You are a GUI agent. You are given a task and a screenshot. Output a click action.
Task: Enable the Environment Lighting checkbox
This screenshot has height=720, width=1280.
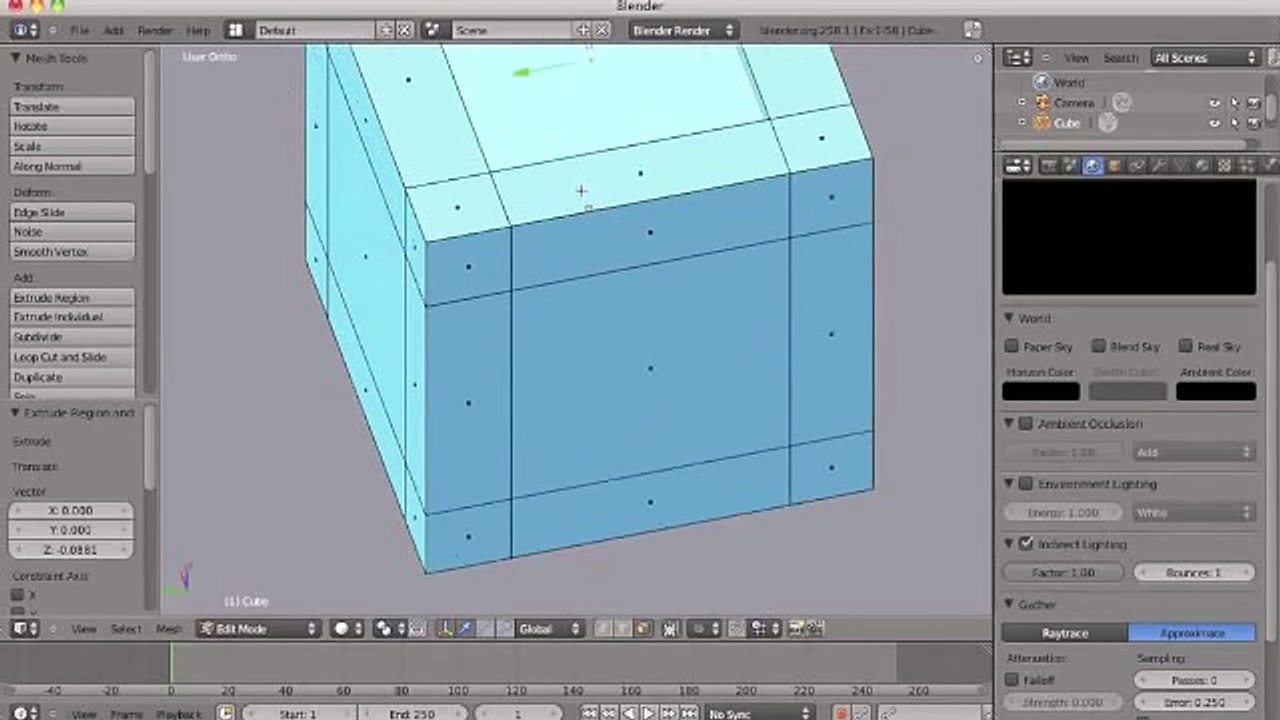click(x=1025, y=484)
